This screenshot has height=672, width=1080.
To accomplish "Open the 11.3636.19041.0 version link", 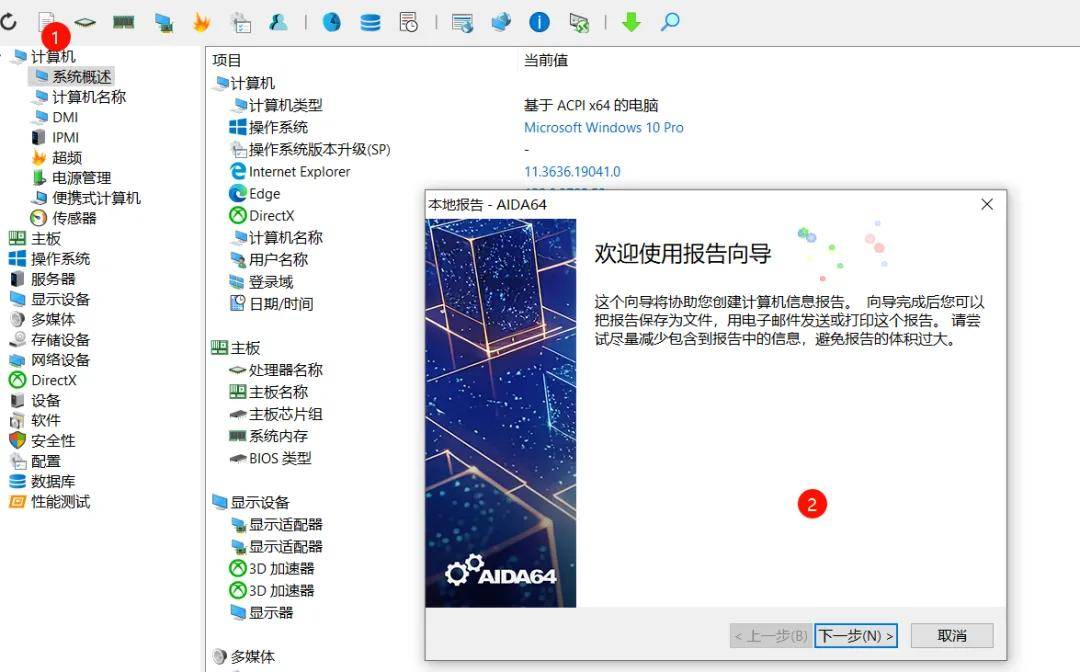I will coord(572,171).
